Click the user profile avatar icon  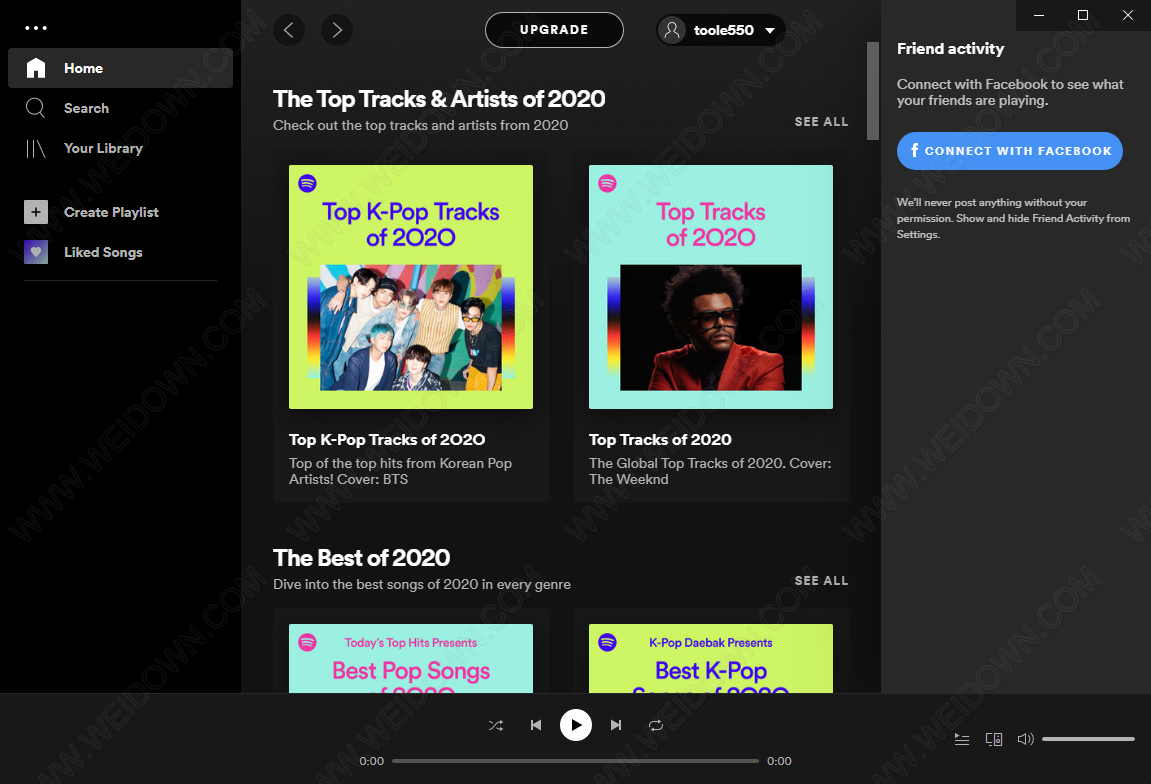tap(672, 30)
